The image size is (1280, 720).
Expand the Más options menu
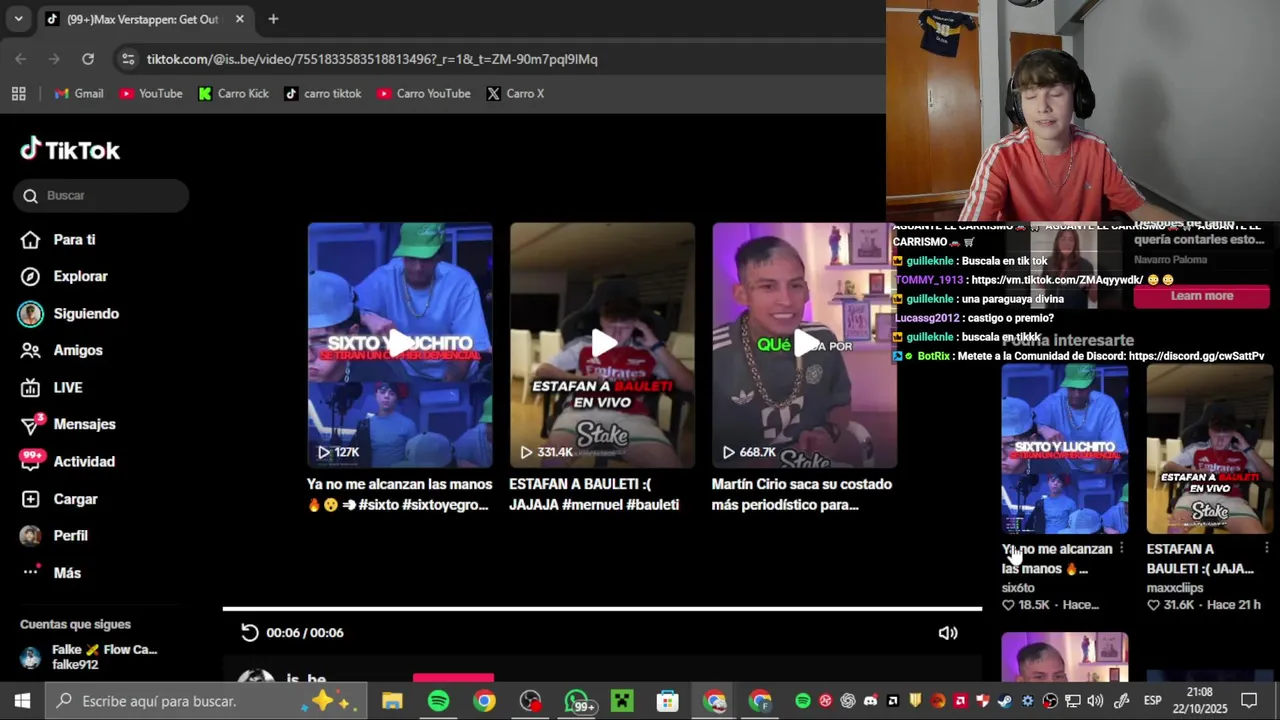(x=50, y=573)
